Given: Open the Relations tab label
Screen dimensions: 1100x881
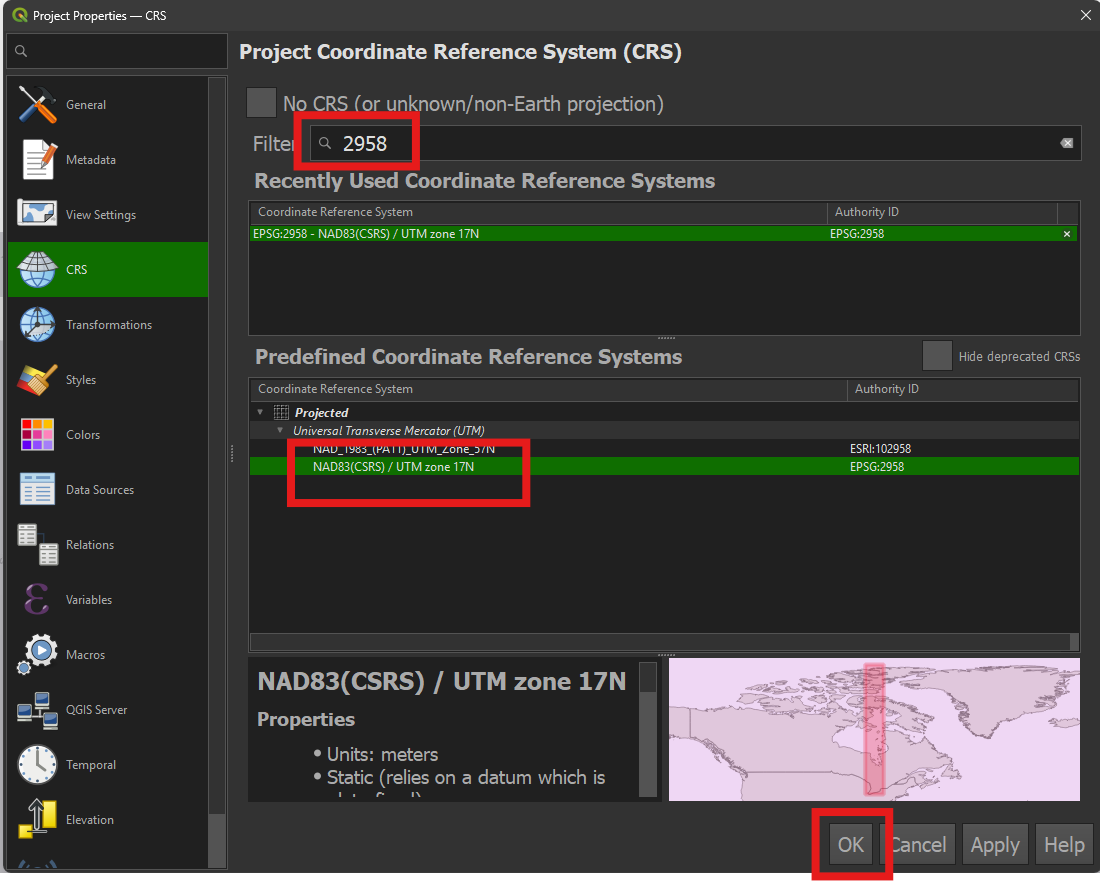Looking at the screenshot, I should (90, 545).
